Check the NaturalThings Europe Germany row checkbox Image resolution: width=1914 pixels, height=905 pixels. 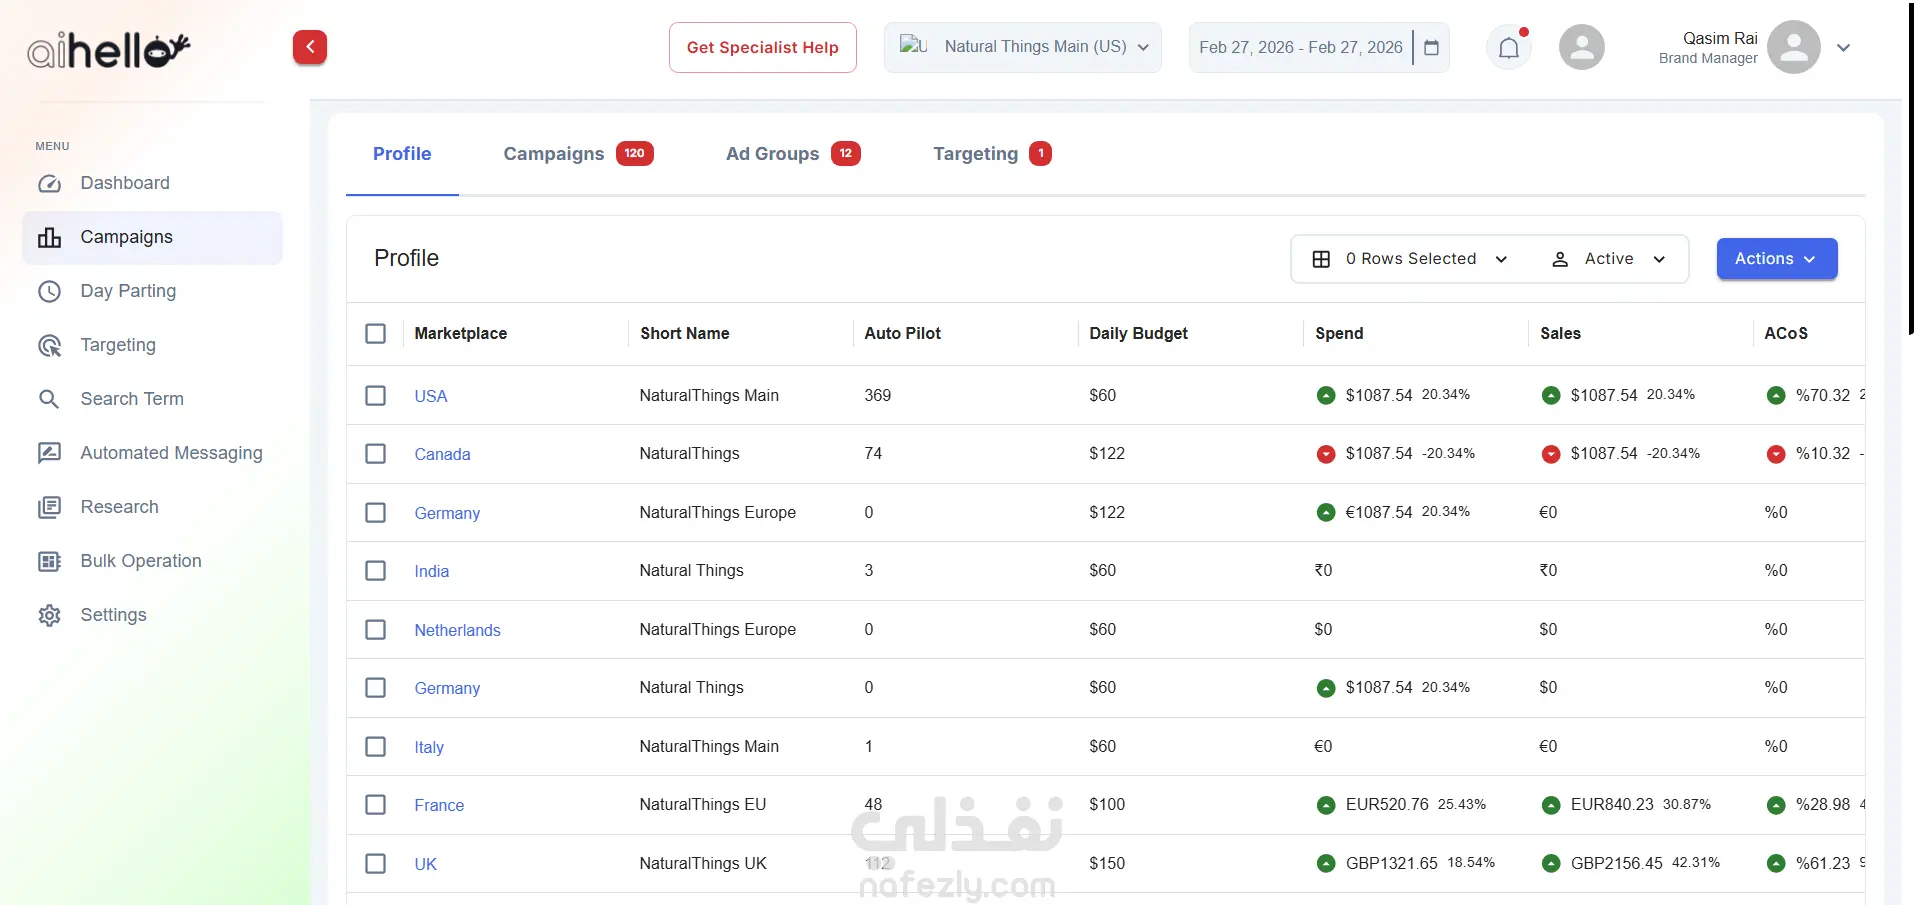(x=376, y=512)
